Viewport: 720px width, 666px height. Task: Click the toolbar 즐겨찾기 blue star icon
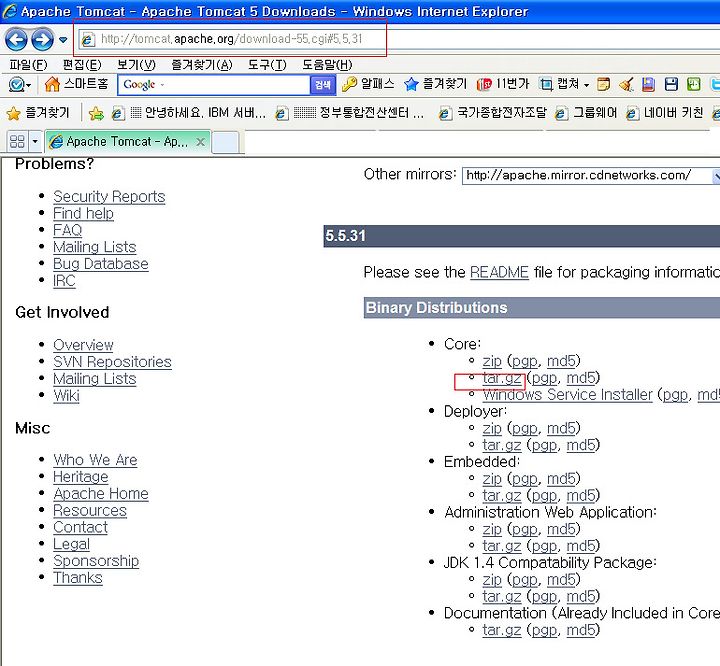[x=411, y=84]
